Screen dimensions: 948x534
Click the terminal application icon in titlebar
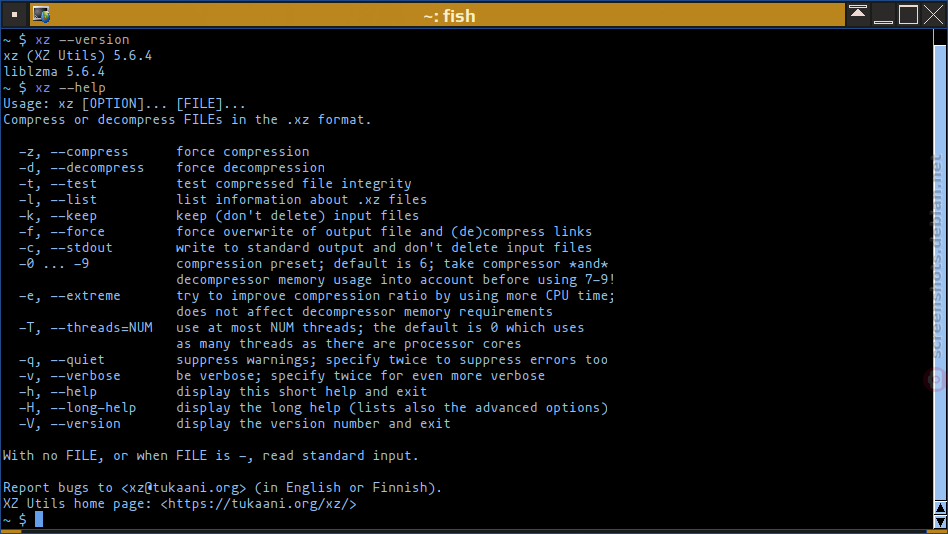tap(41, 15)
